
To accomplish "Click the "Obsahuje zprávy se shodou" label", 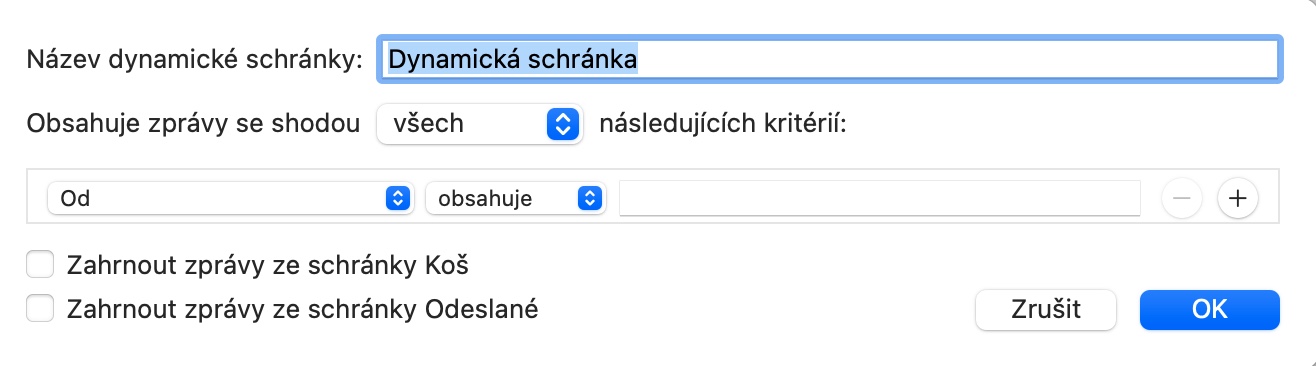I will 193,124.
